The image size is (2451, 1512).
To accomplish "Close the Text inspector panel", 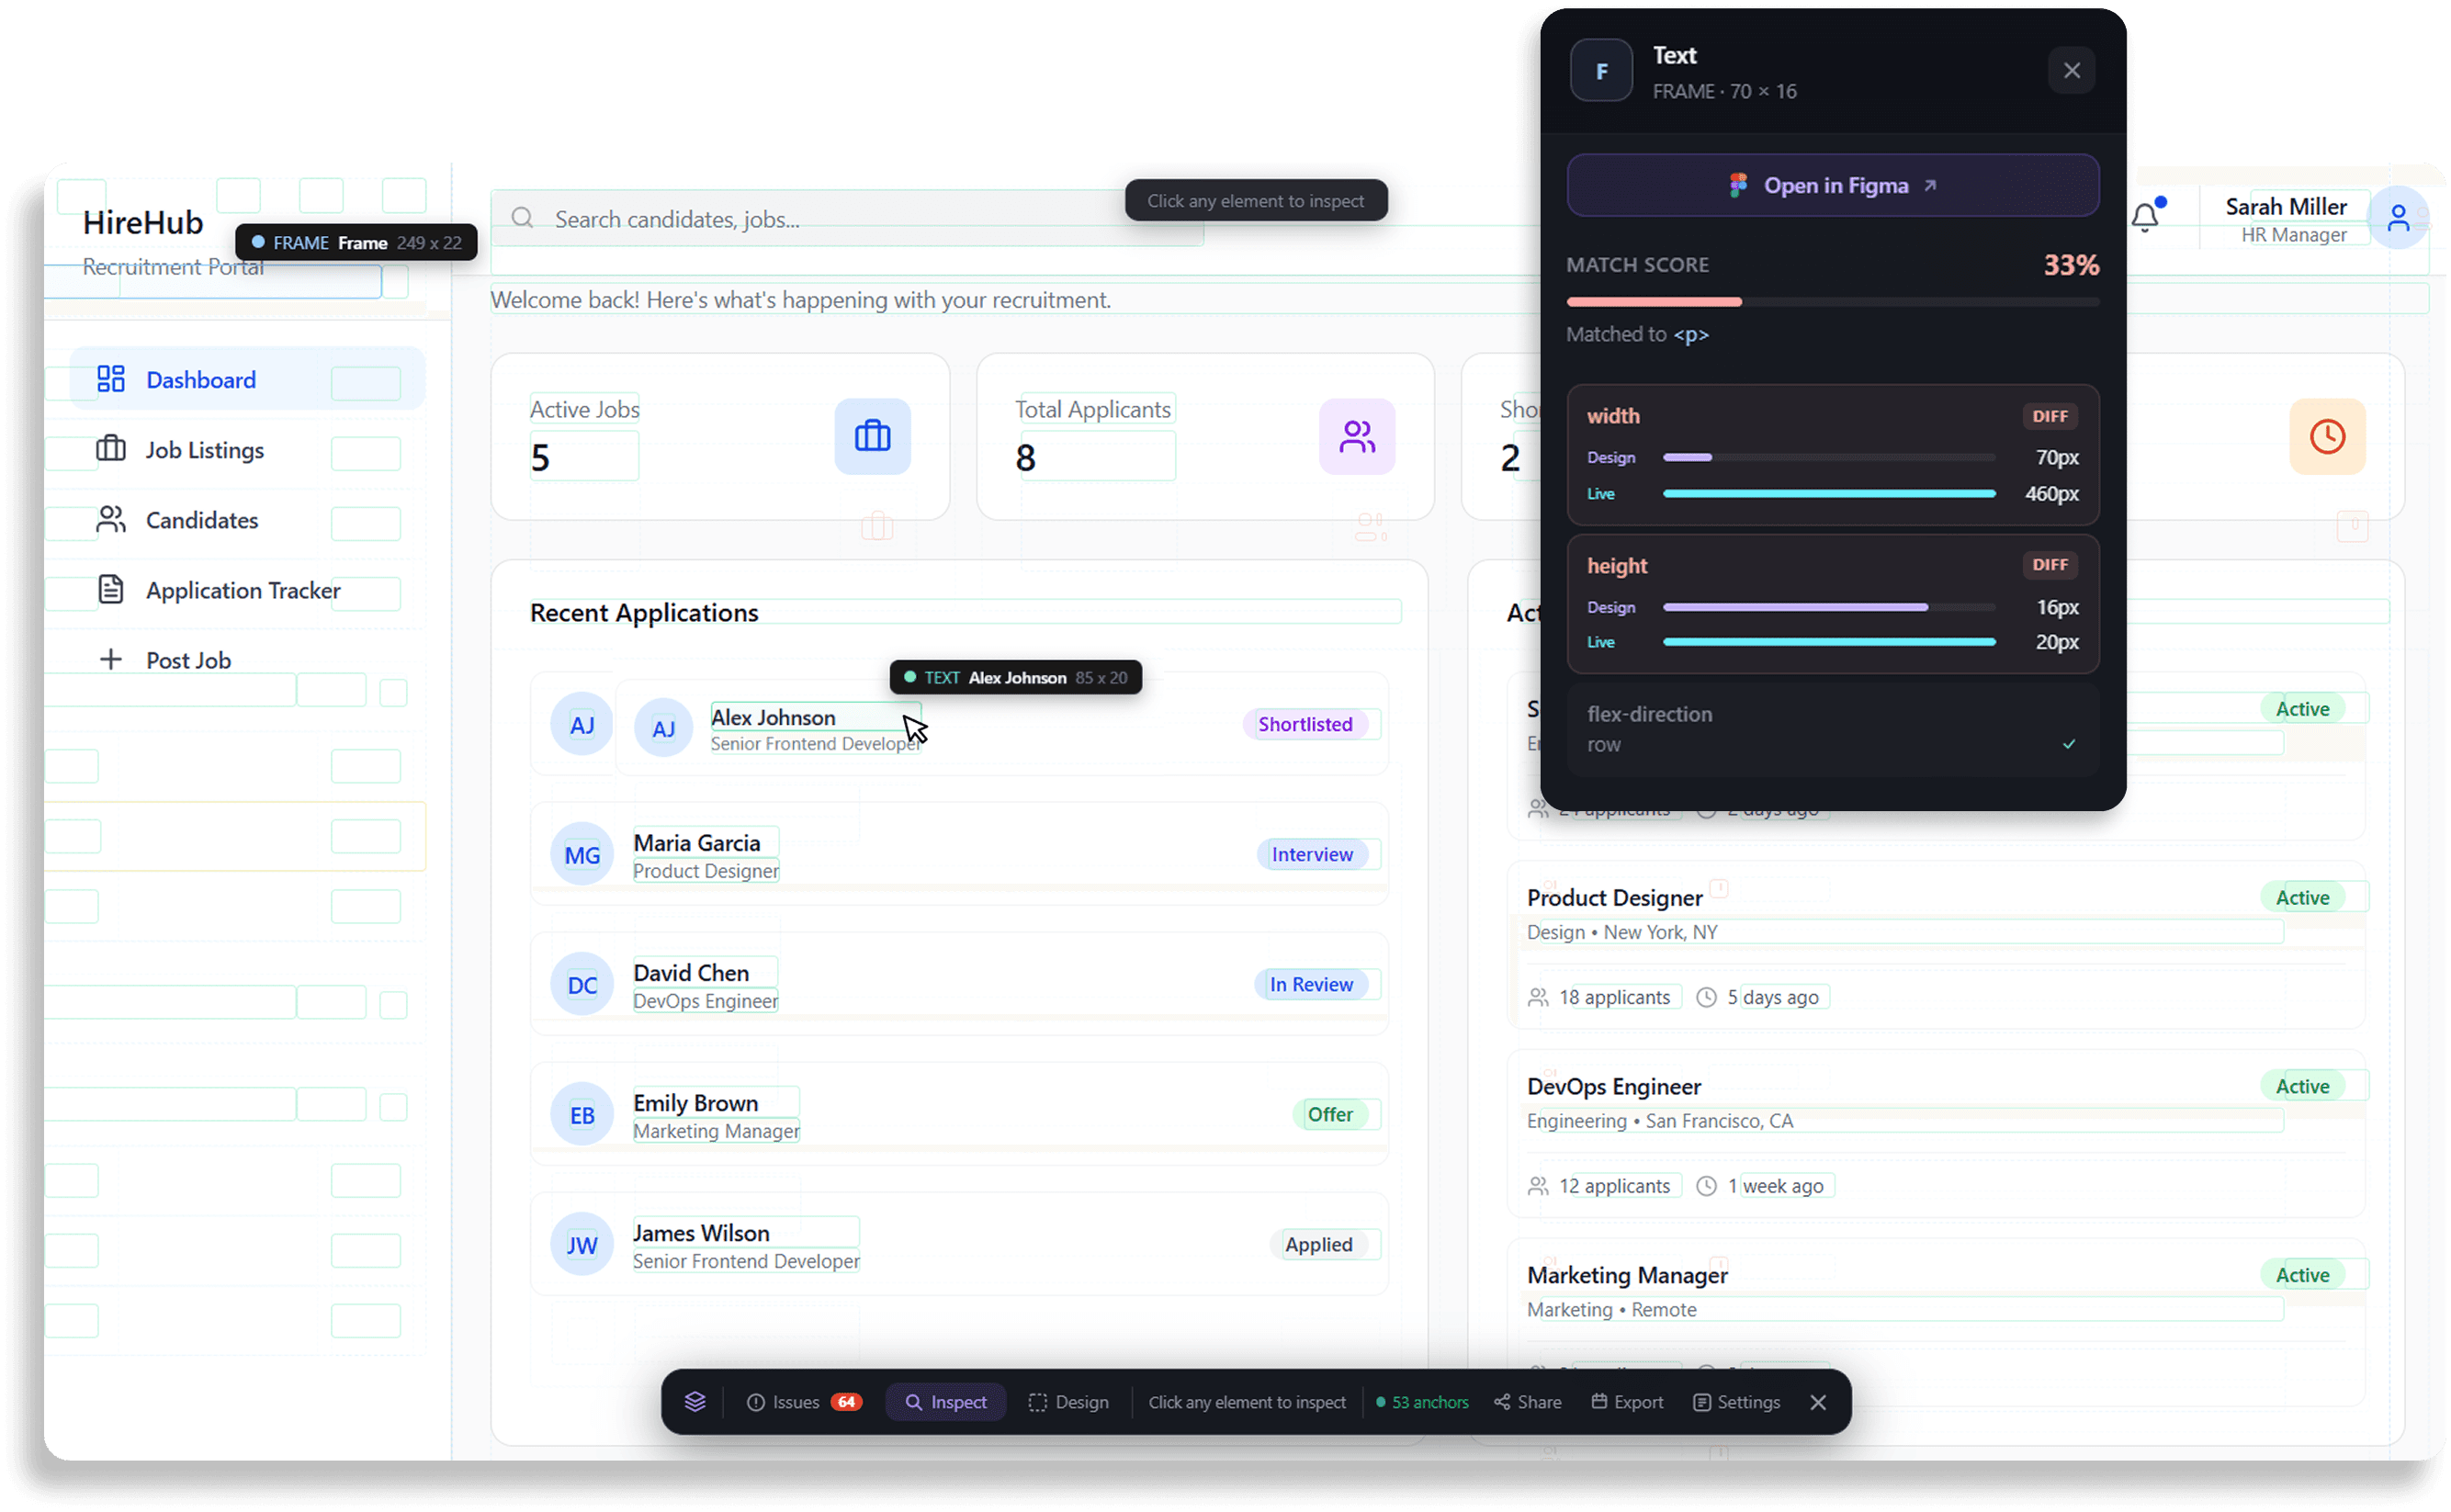I will tap(2071, 71).
